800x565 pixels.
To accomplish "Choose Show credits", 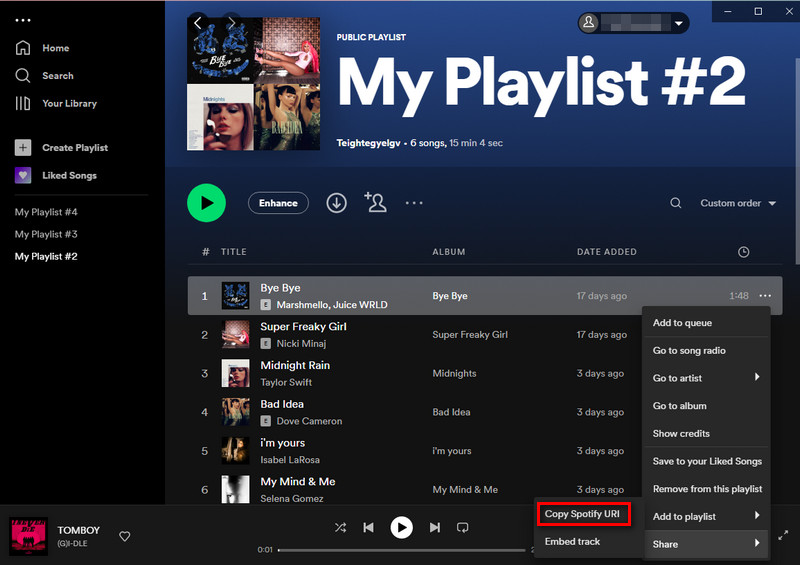I will (706, 433).
